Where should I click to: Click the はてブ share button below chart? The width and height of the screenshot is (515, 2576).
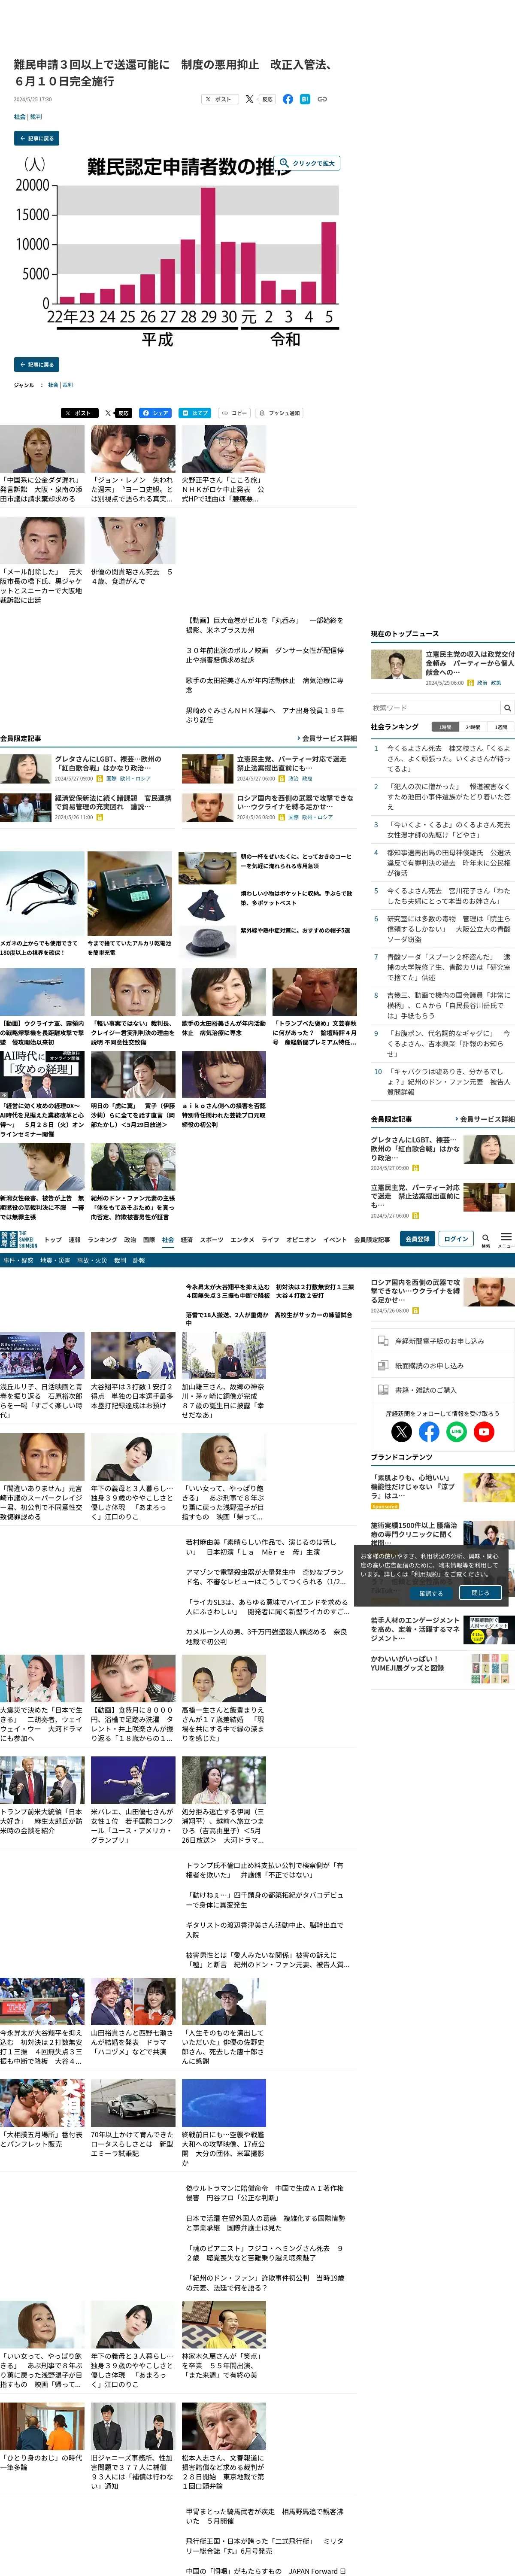pyautogui.click(x=195, y=412)
